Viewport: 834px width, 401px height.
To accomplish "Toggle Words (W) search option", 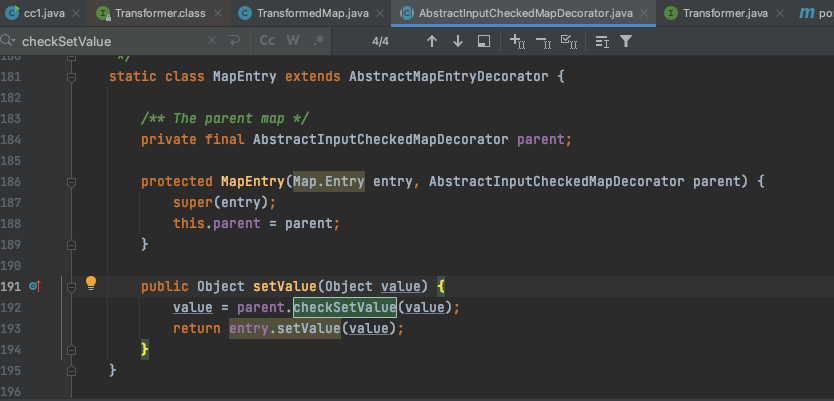I will [x=293, y=40].
